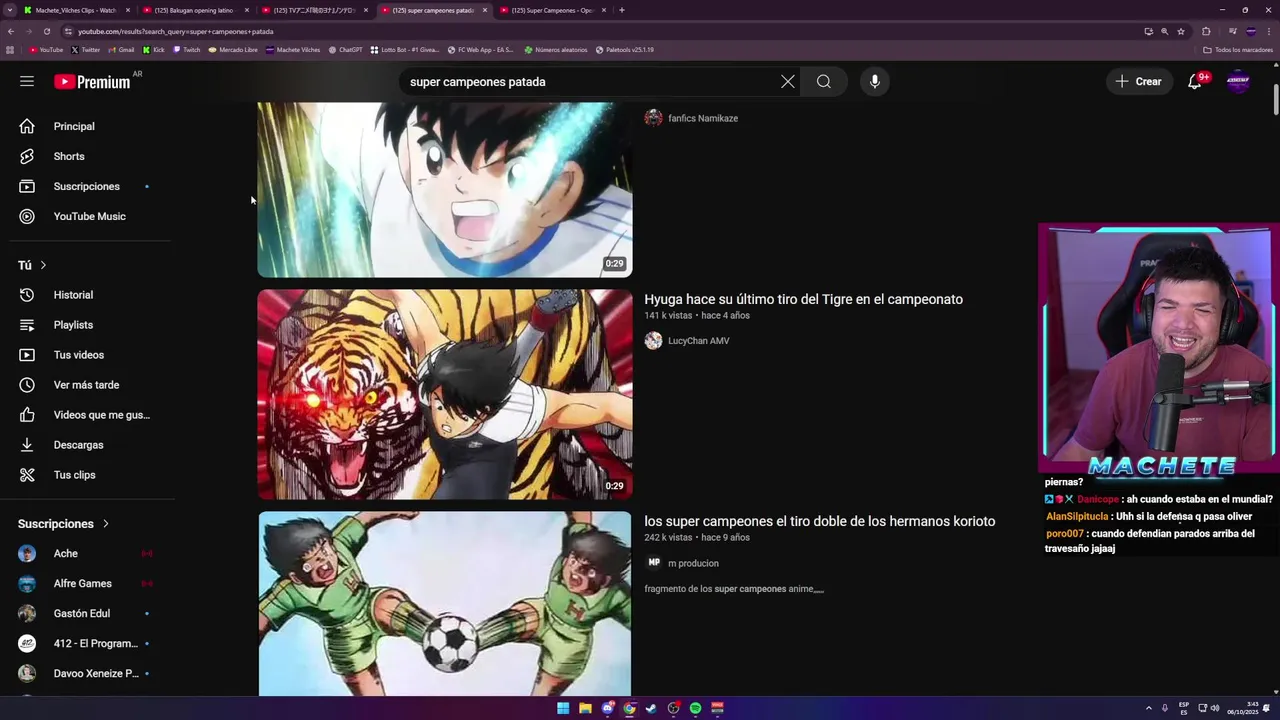Show hidden tray icons chevron
Screen dimensions: 1280x720
1149,708
